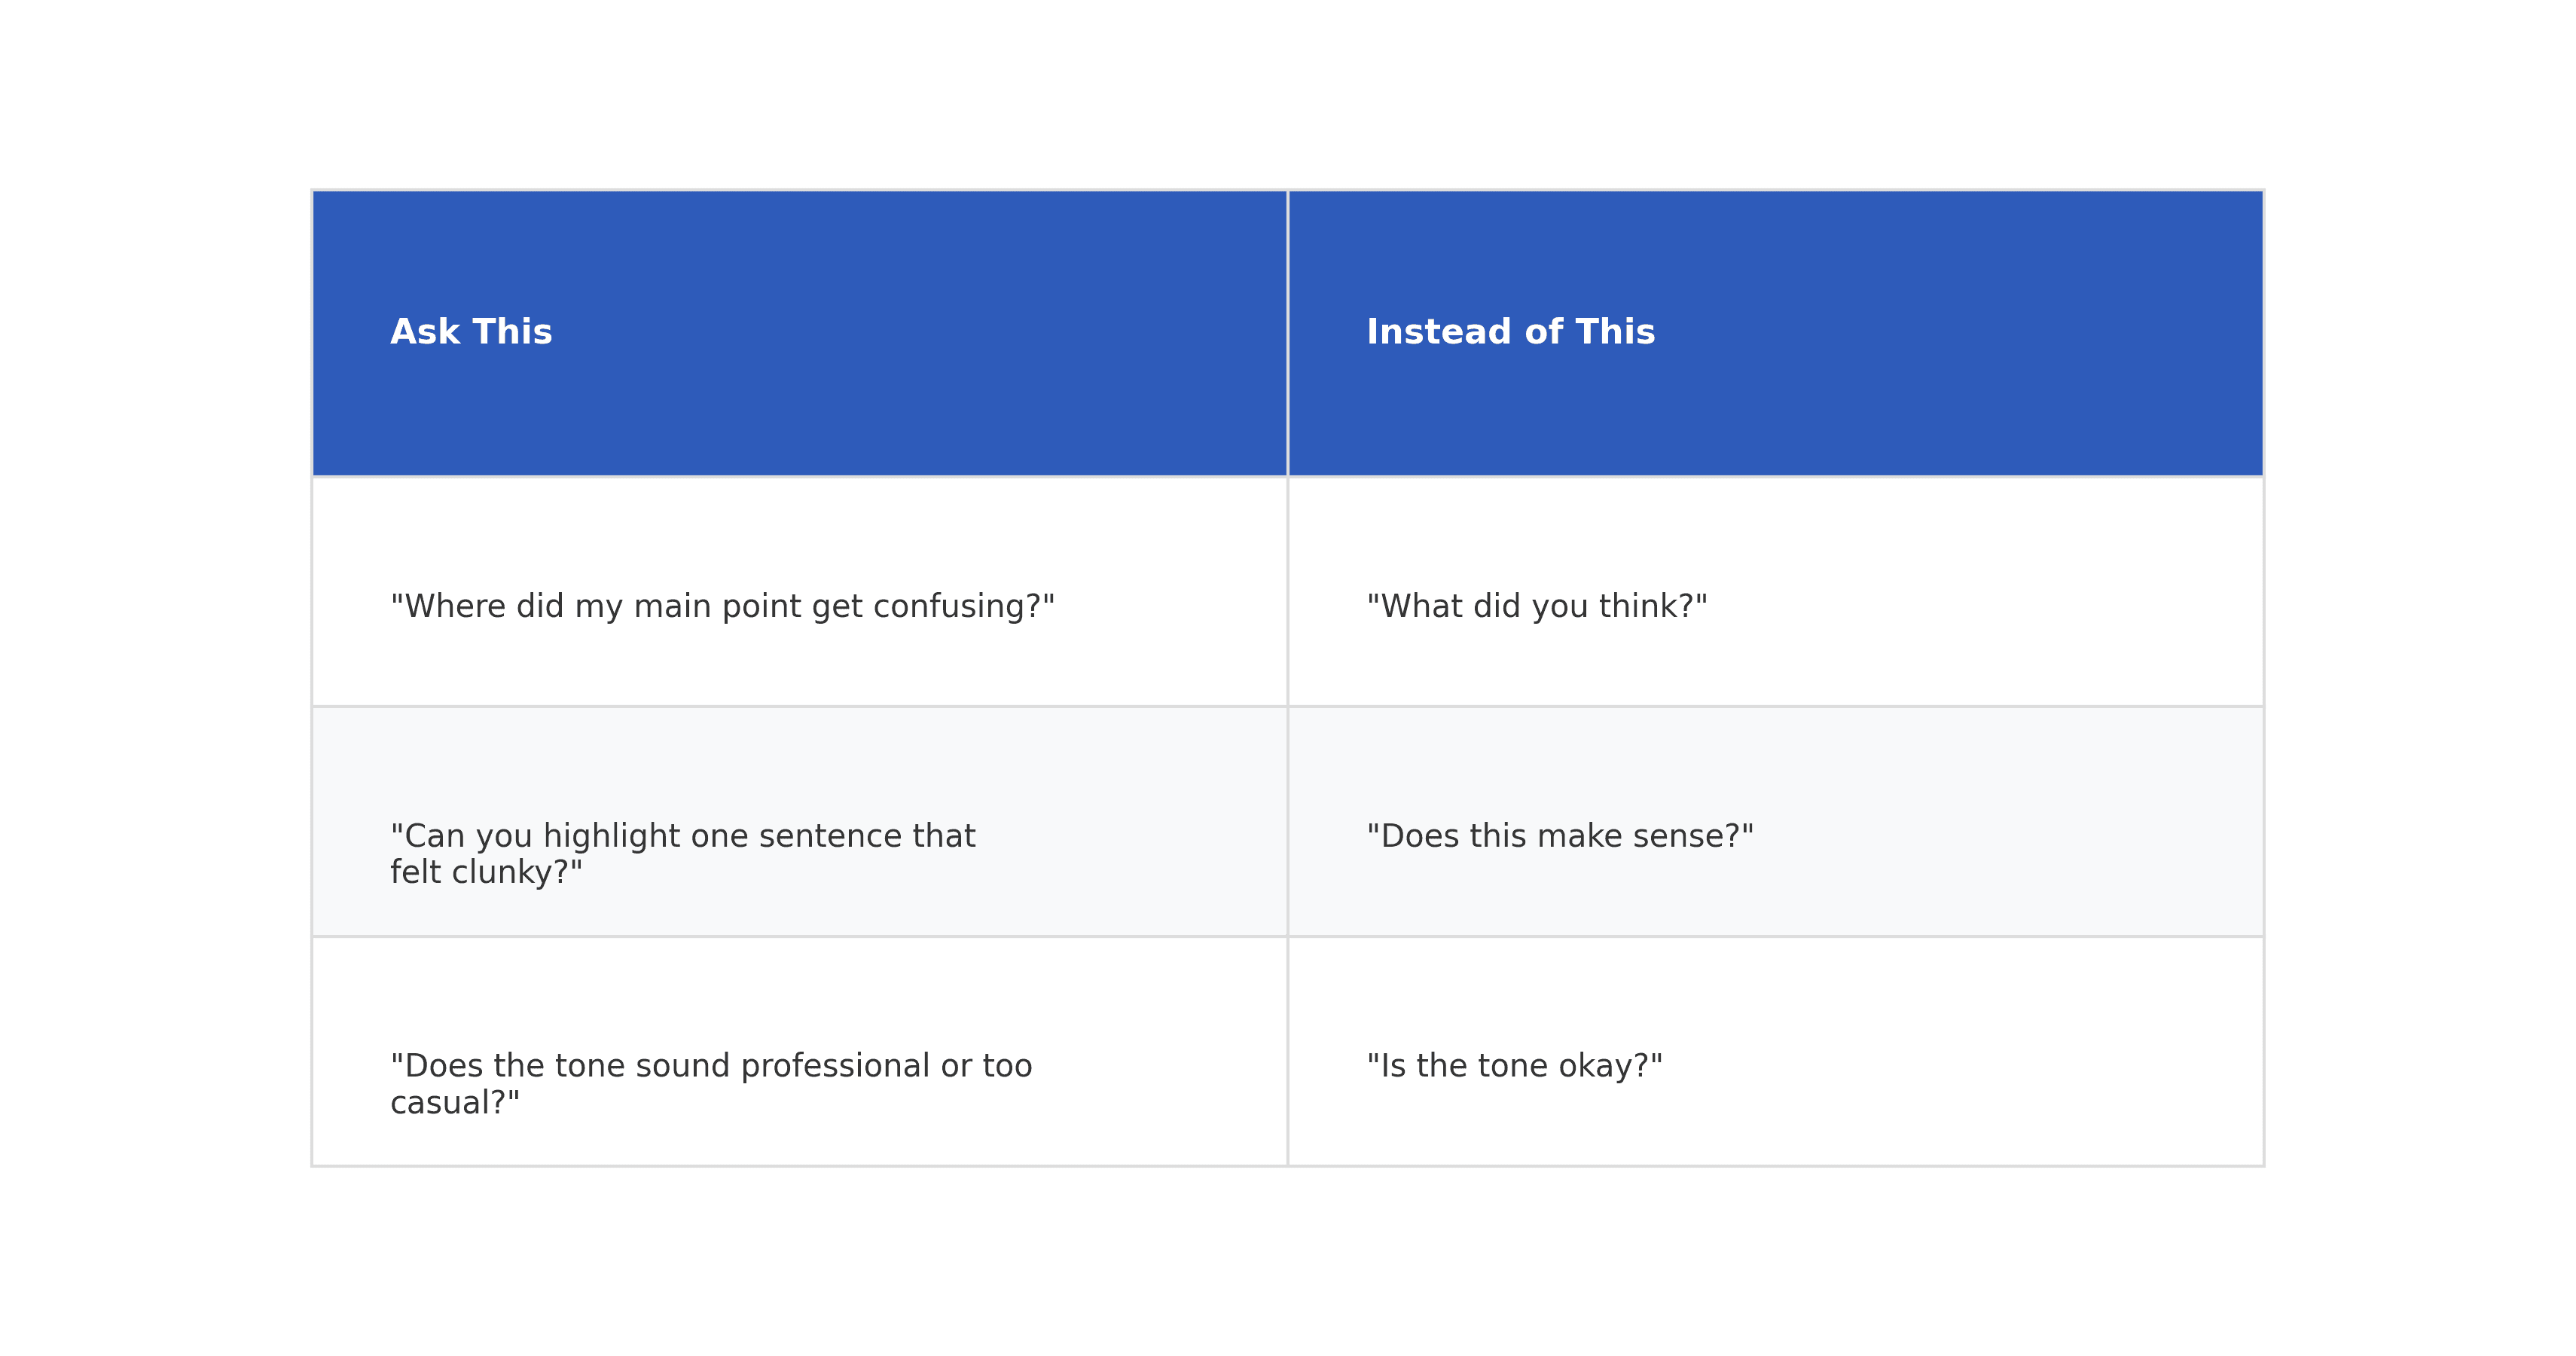Click the "Can you highlight one sentence" text line
The height and width of the screenshot is (1356, 2576).
682,836
